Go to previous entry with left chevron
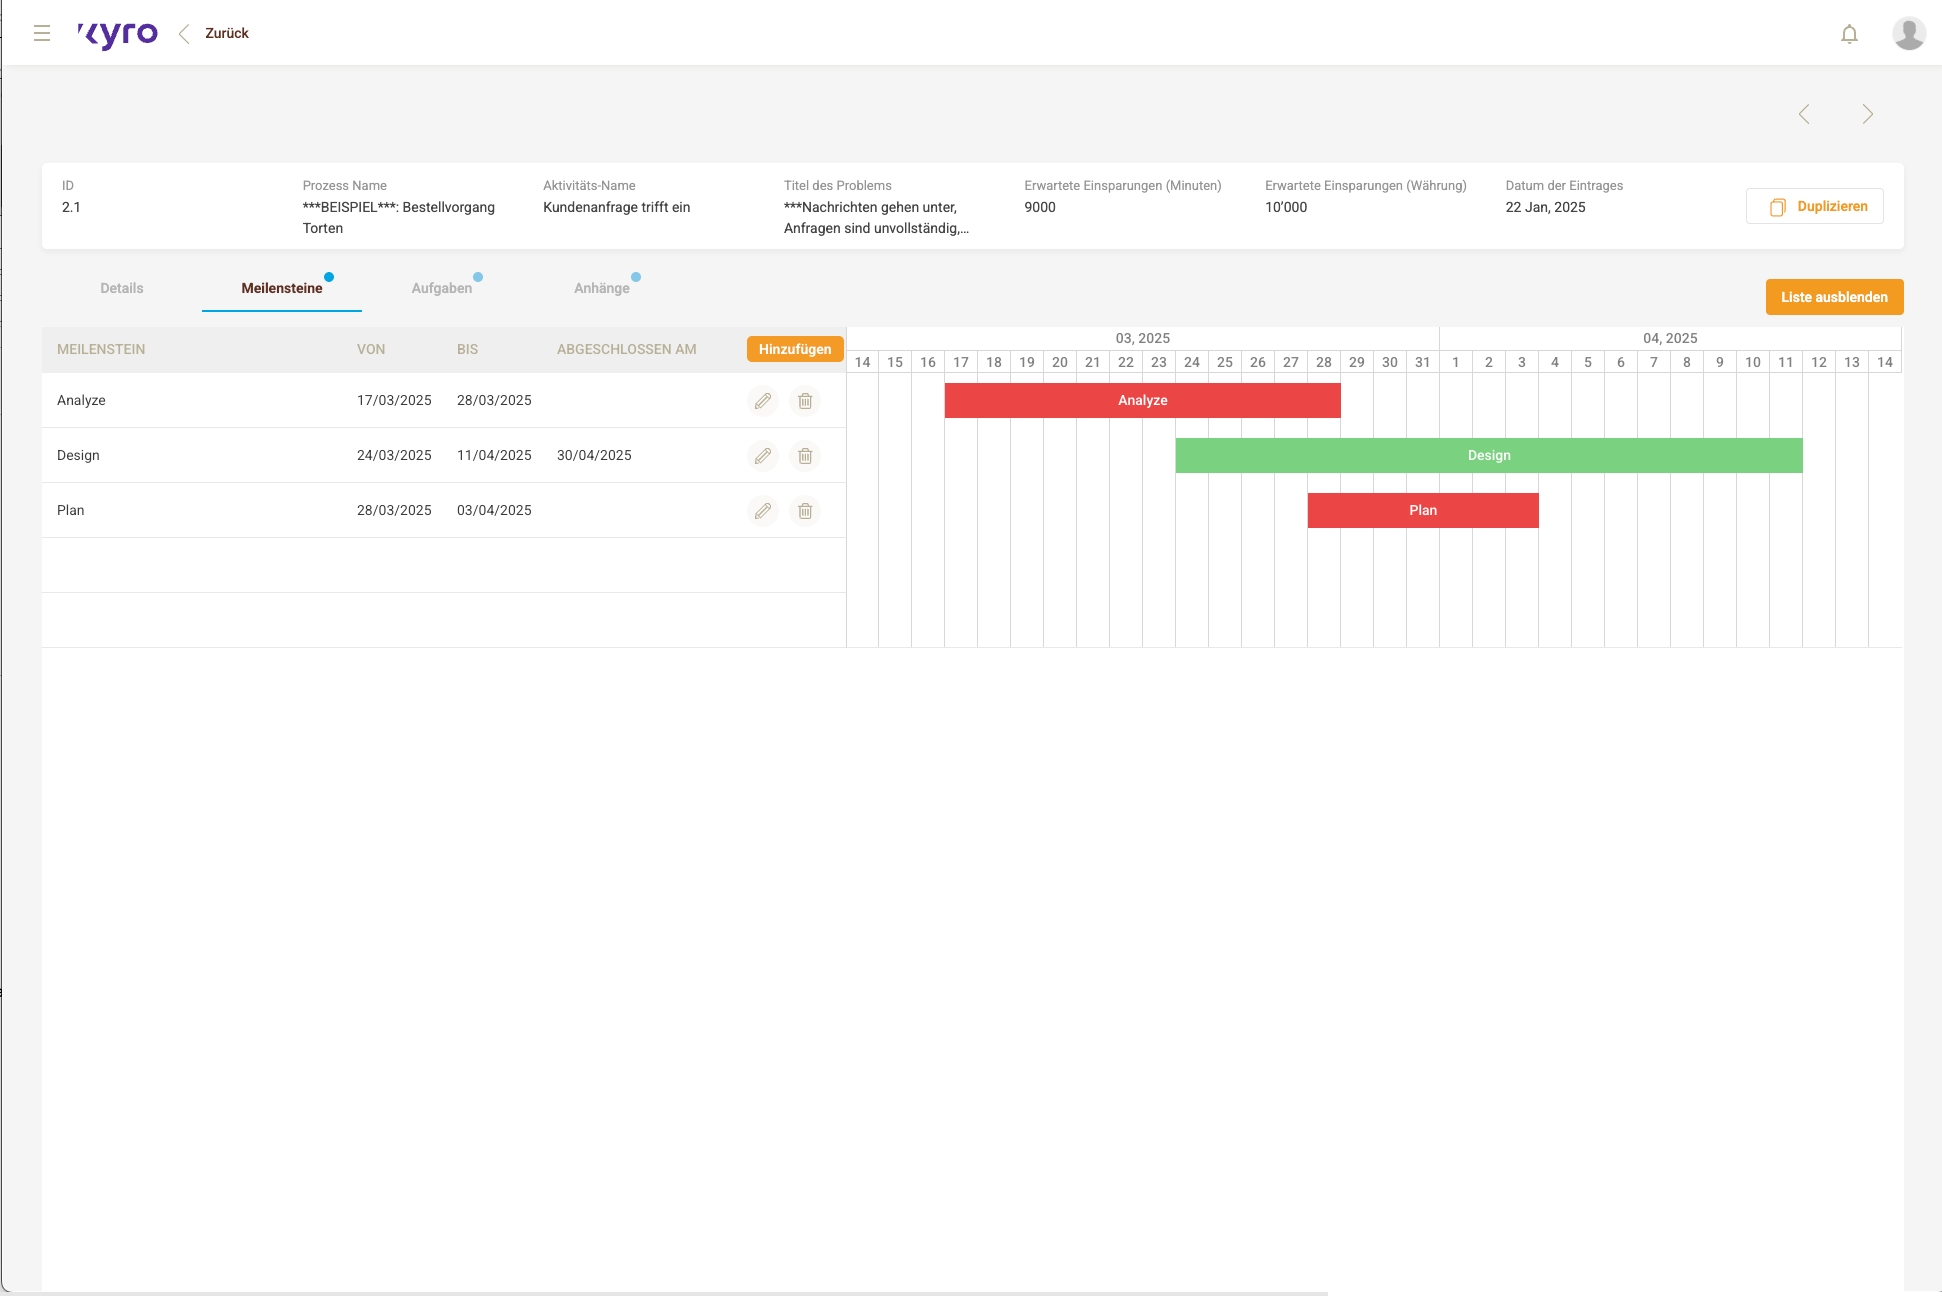This screenshot has width=1942, height=1296. pos(1804,114)
